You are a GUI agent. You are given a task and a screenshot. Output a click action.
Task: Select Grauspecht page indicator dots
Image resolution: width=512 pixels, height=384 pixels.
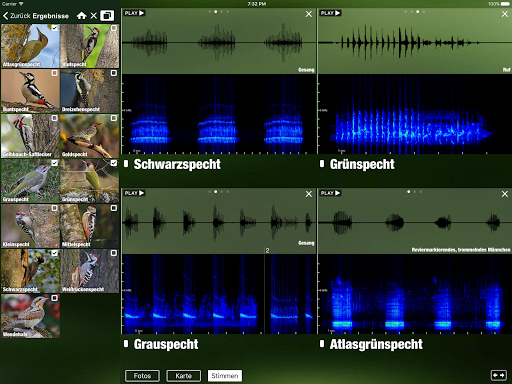point(219,192)
